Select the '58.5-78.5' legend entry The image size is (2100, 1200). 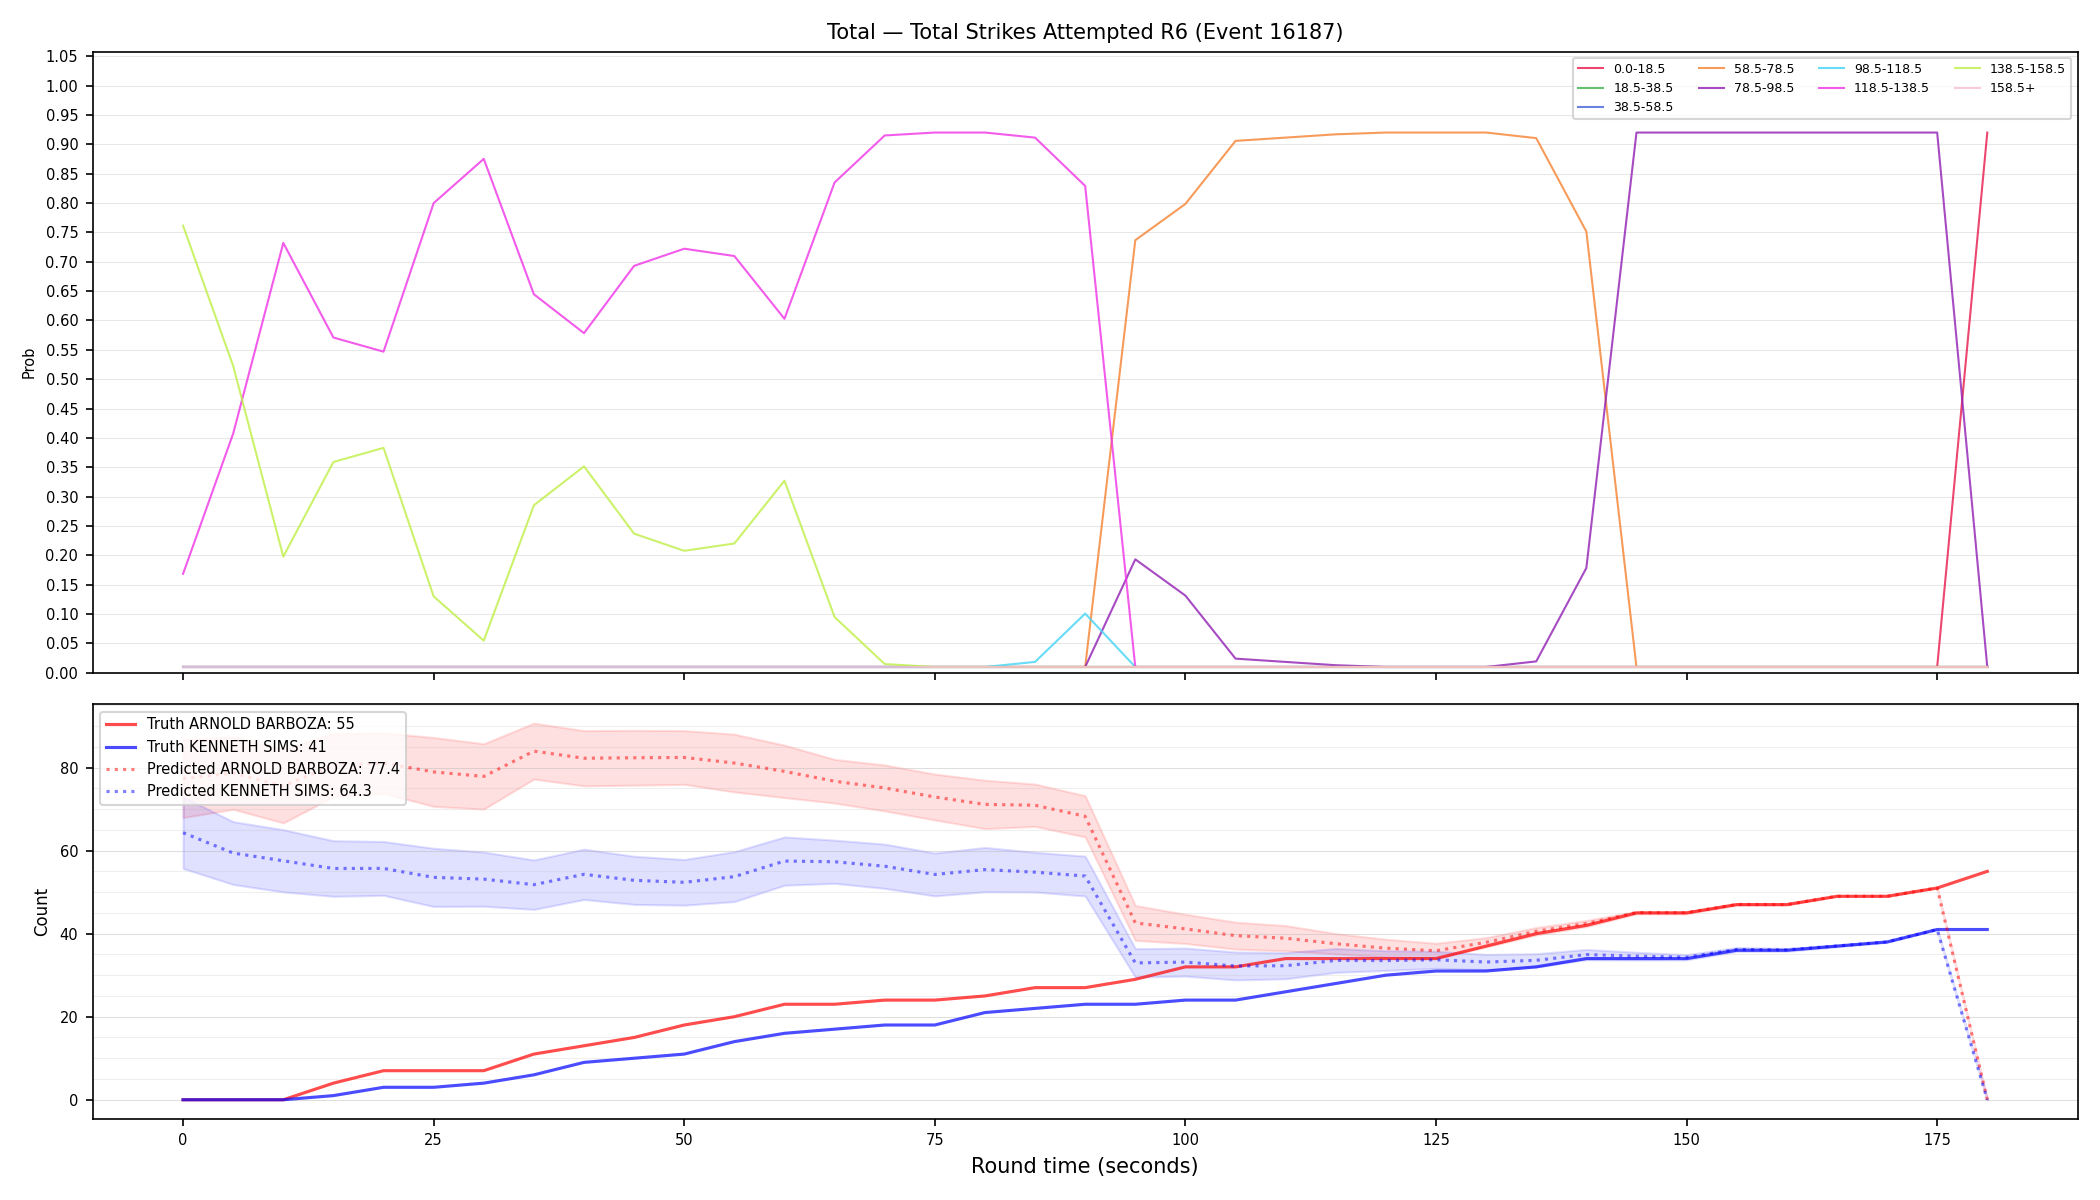point(1746,69)
